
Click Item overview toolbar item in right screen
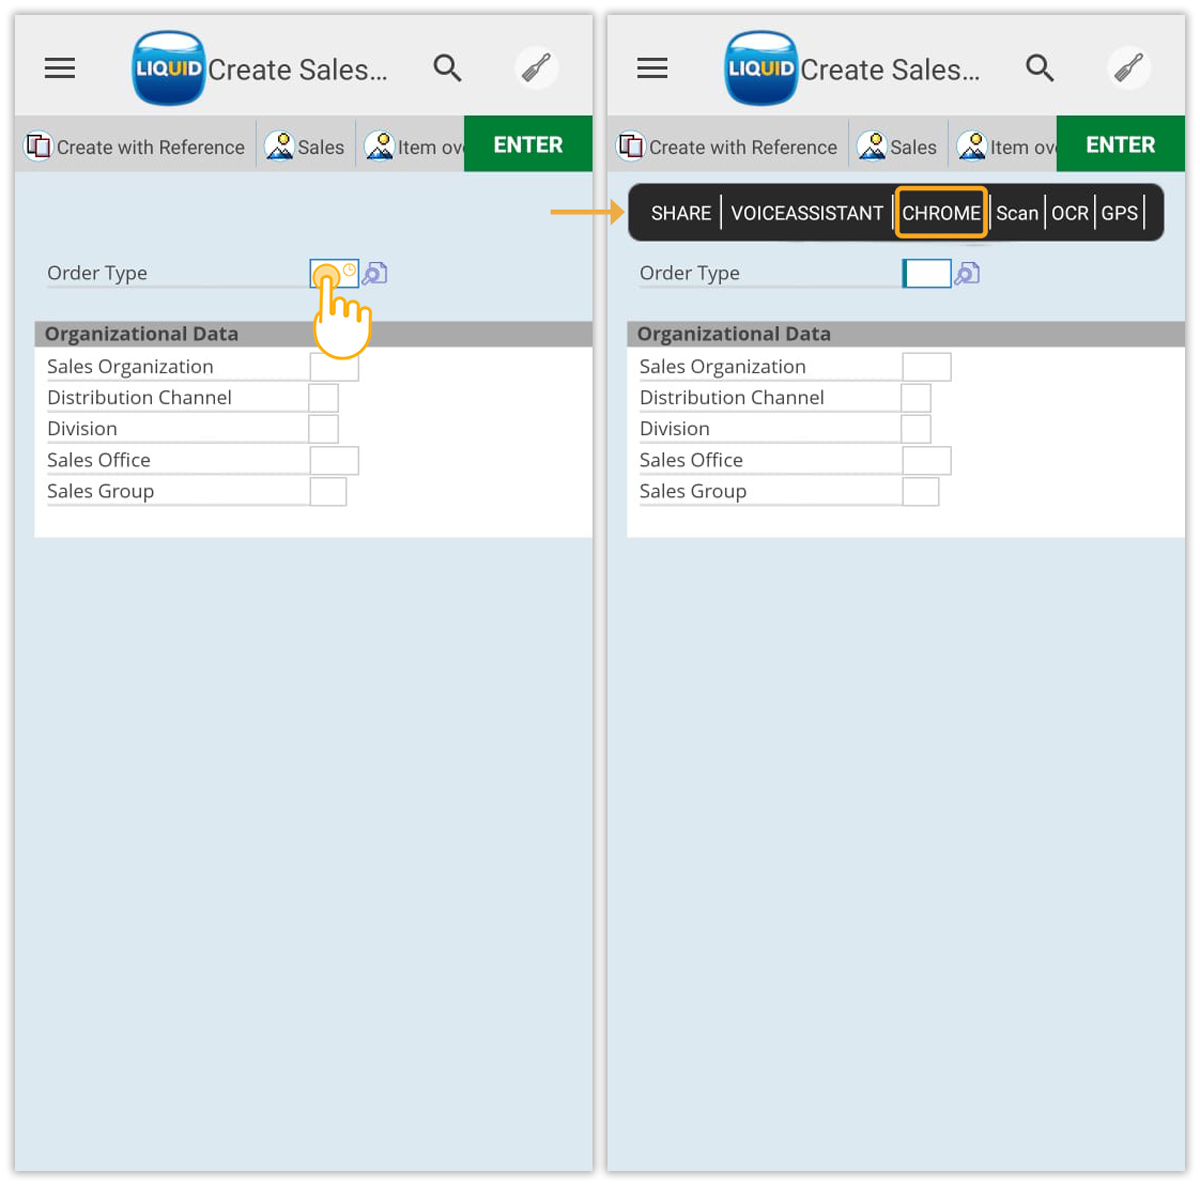(x=1006, y=146)
